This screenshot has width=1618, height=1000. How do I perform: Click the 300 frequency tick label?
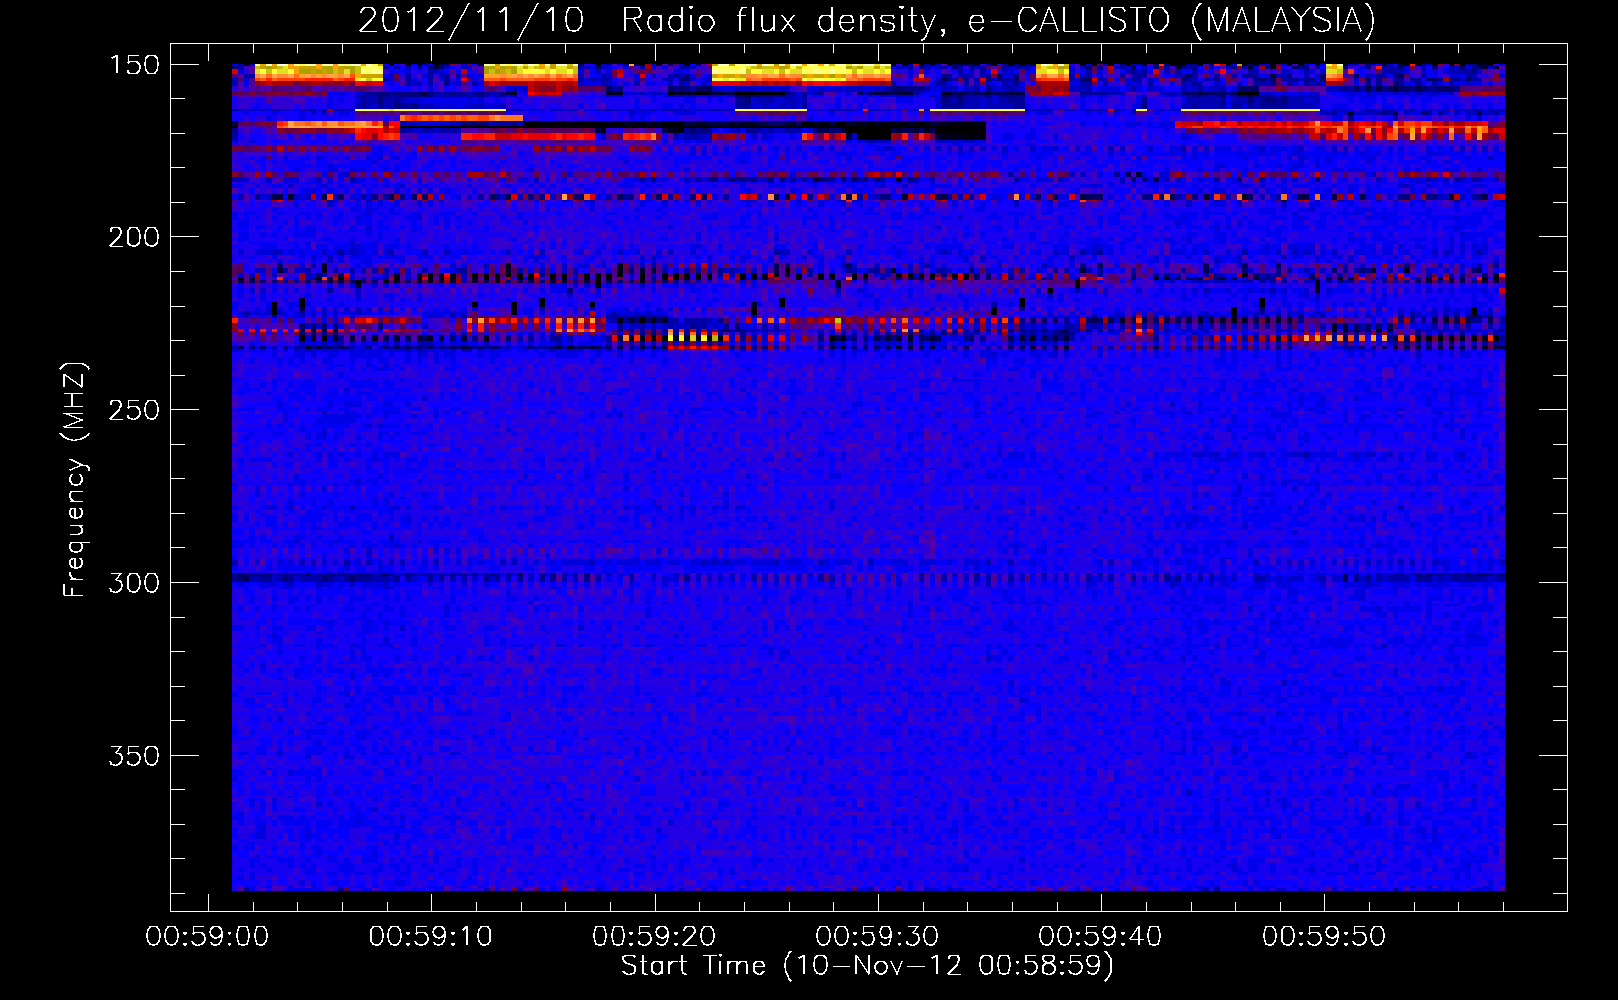[x=134, y=583]
